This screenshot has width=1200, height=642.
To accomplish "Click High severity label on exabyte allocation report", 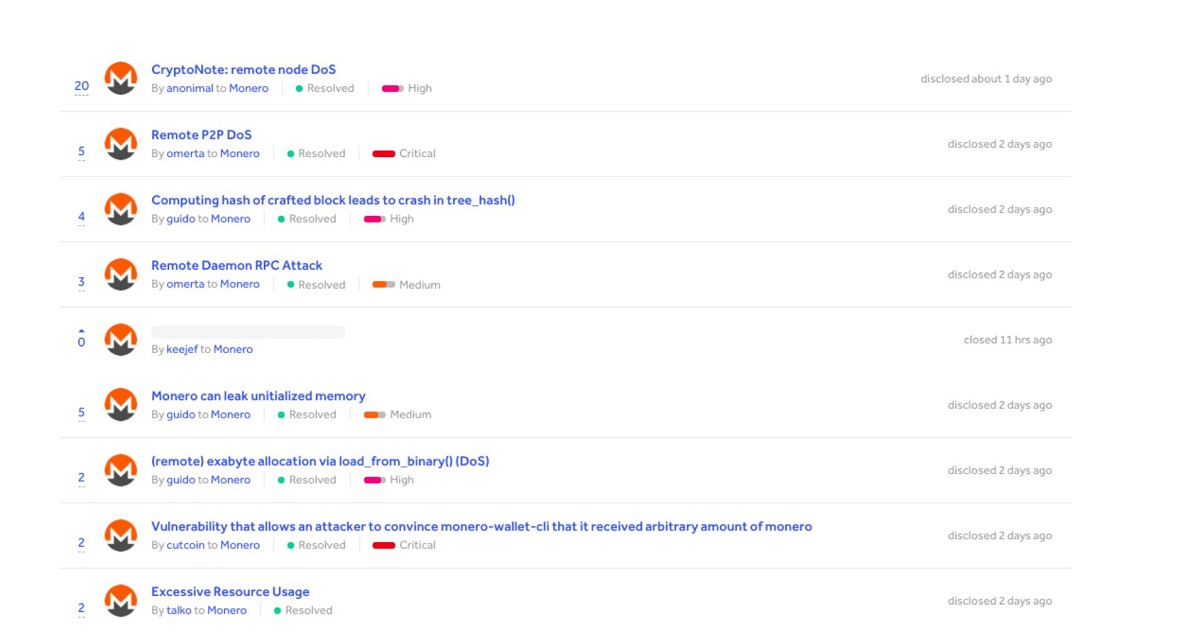I will tap(402, 480).
